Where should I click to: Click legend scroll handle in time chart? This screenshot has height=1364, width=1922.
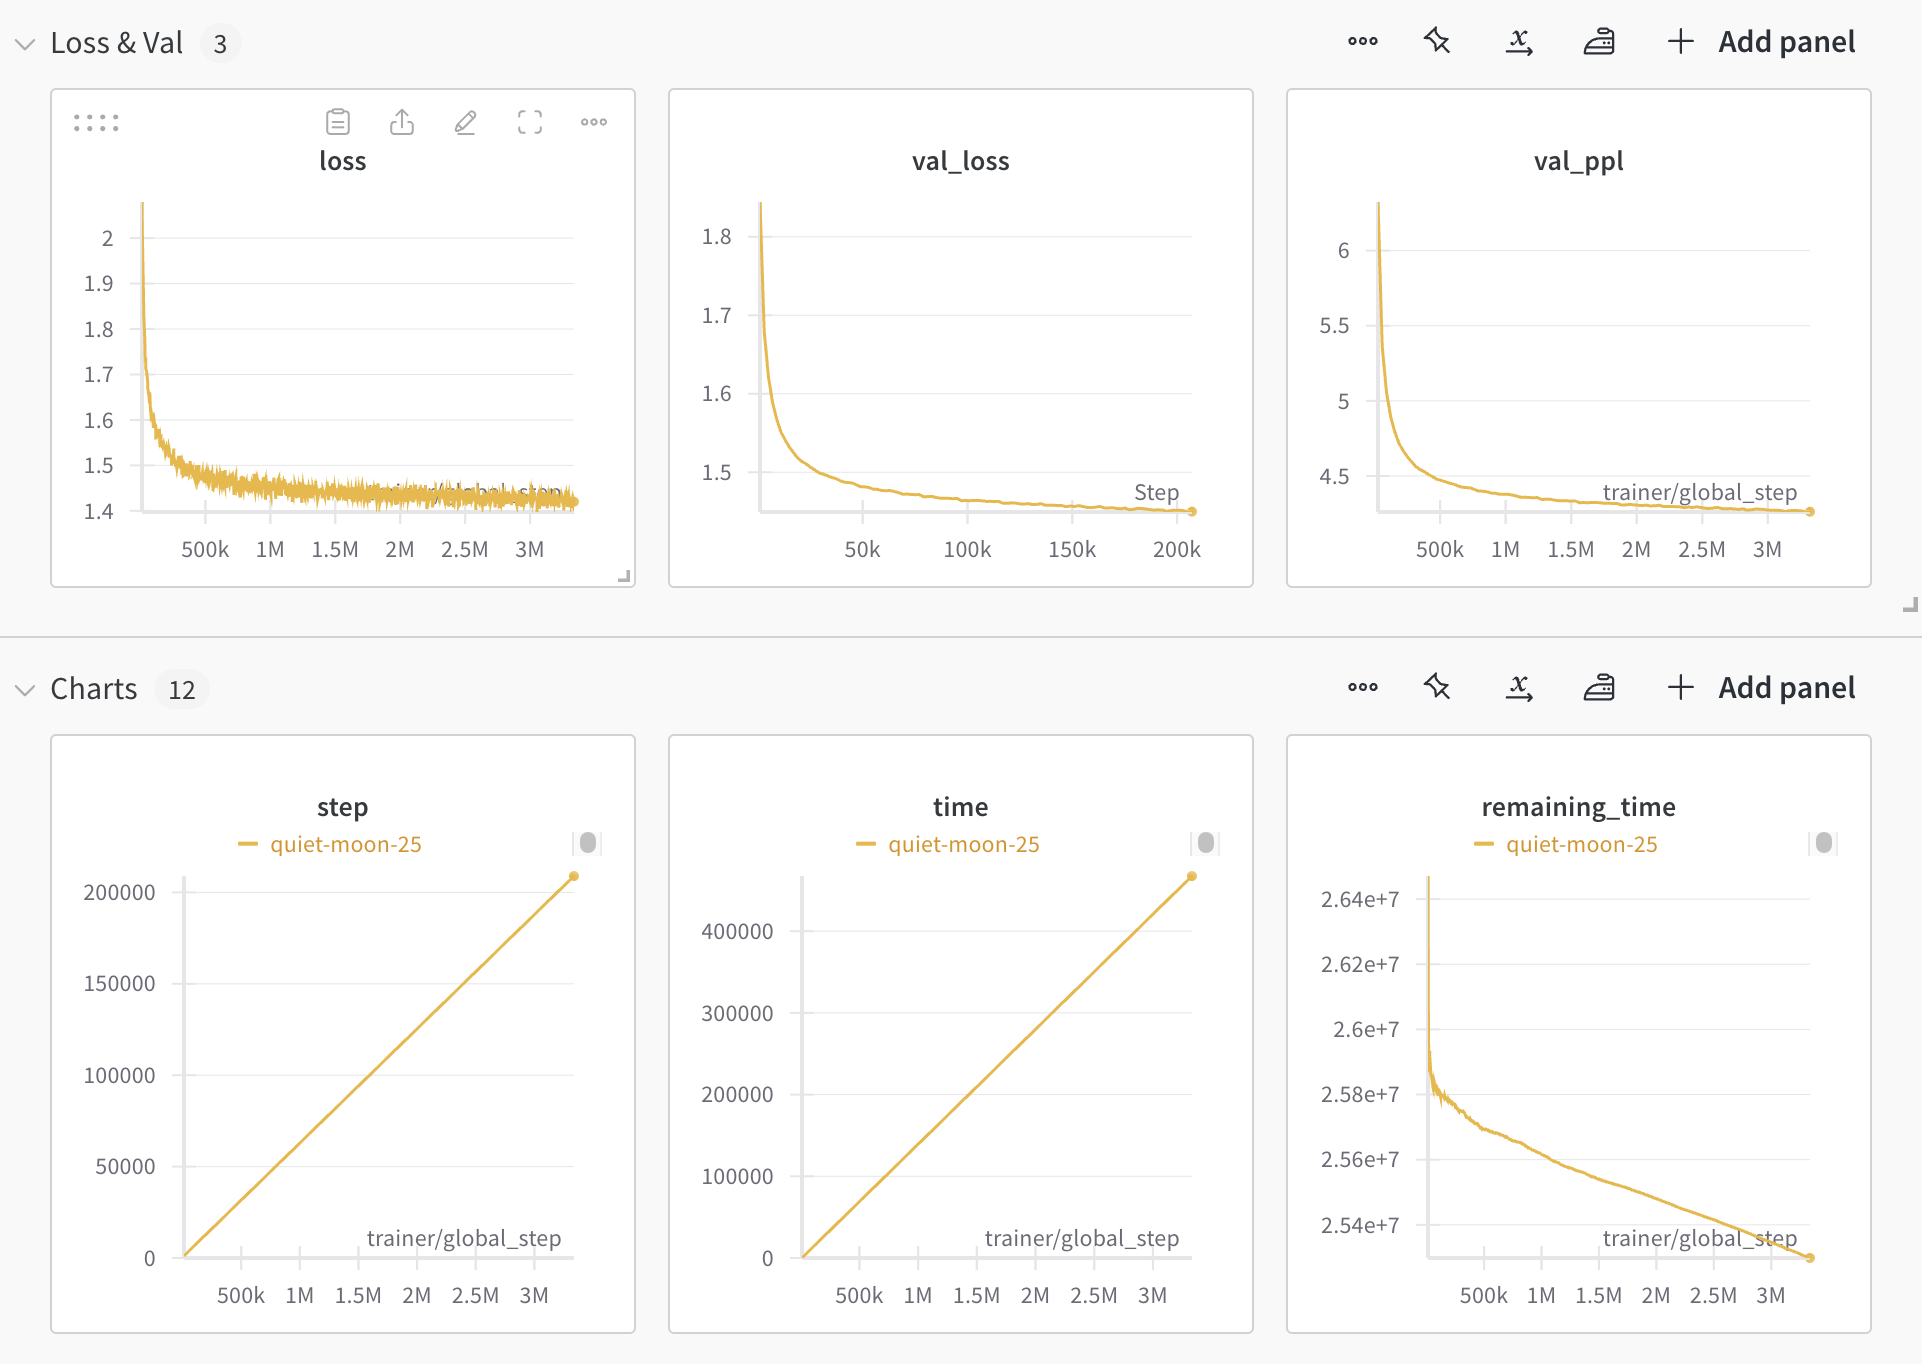(x=1206, y=843)
